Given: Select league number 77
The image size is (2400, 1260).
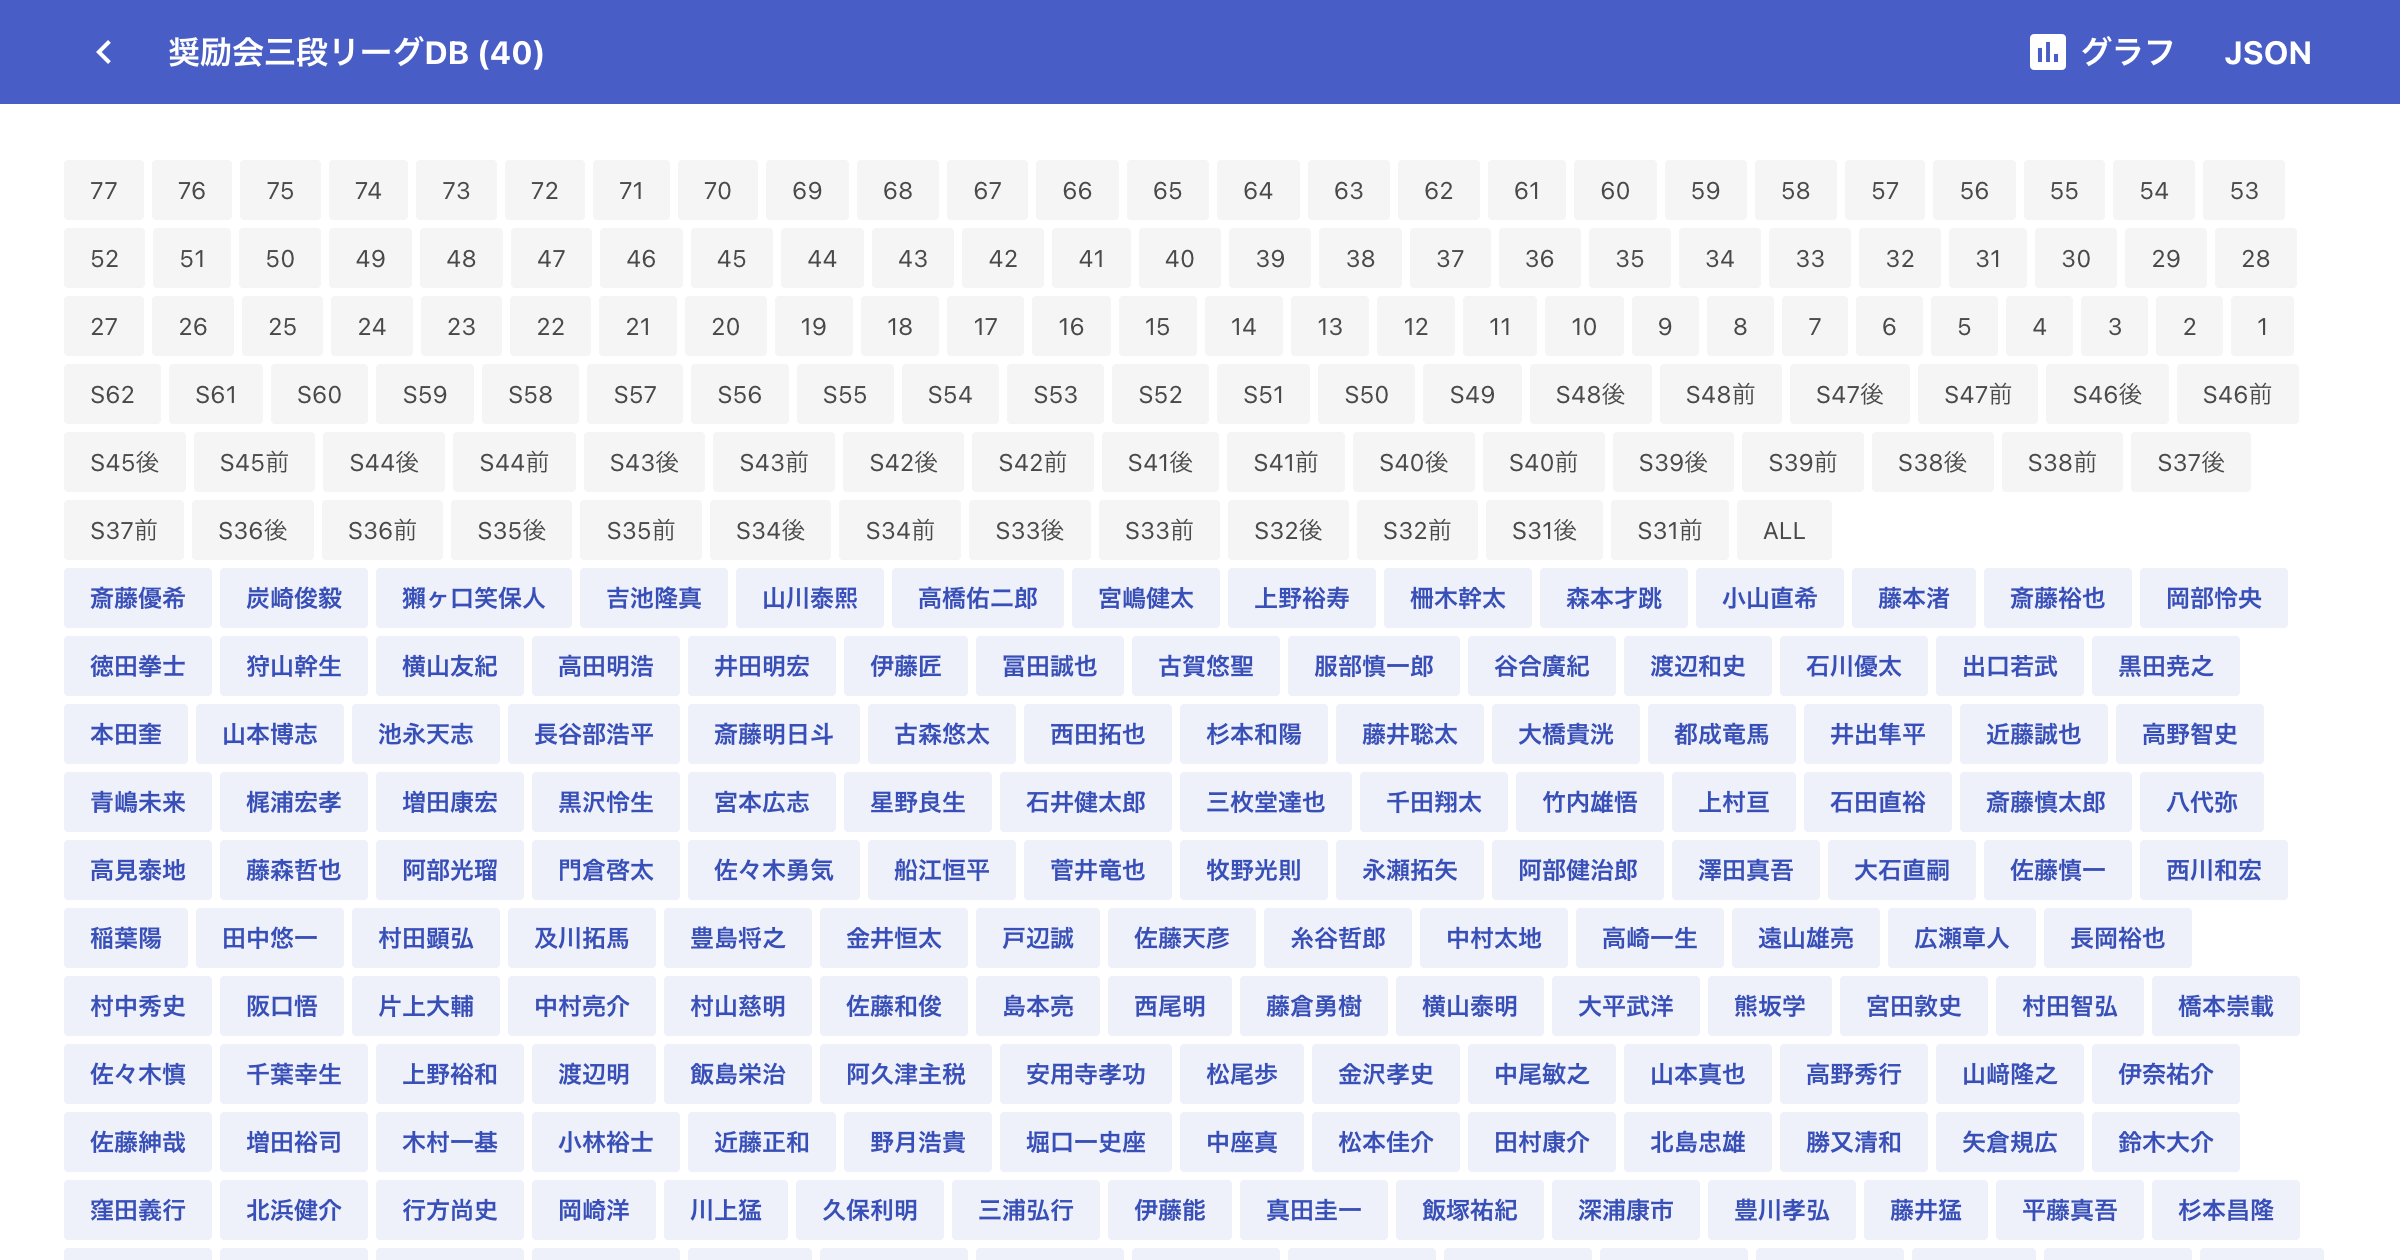Looking at the screenshot, I should point(104,190).
